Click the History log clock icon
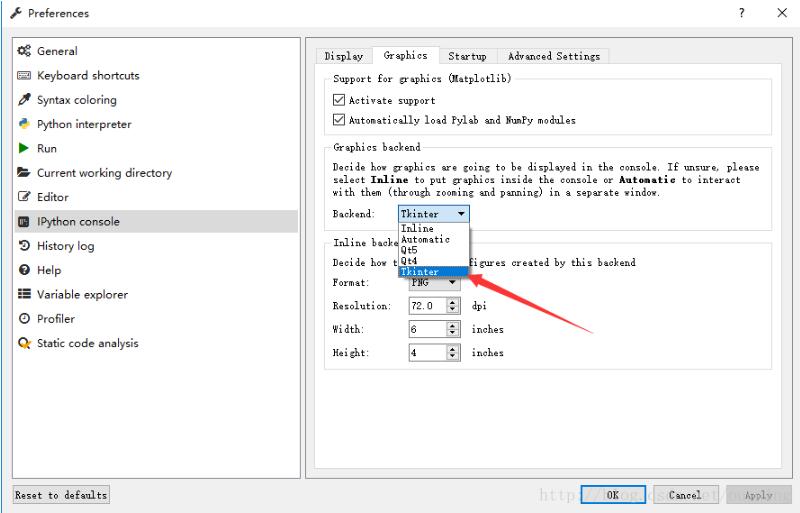800x513 pixels. (x=24, y=246)
